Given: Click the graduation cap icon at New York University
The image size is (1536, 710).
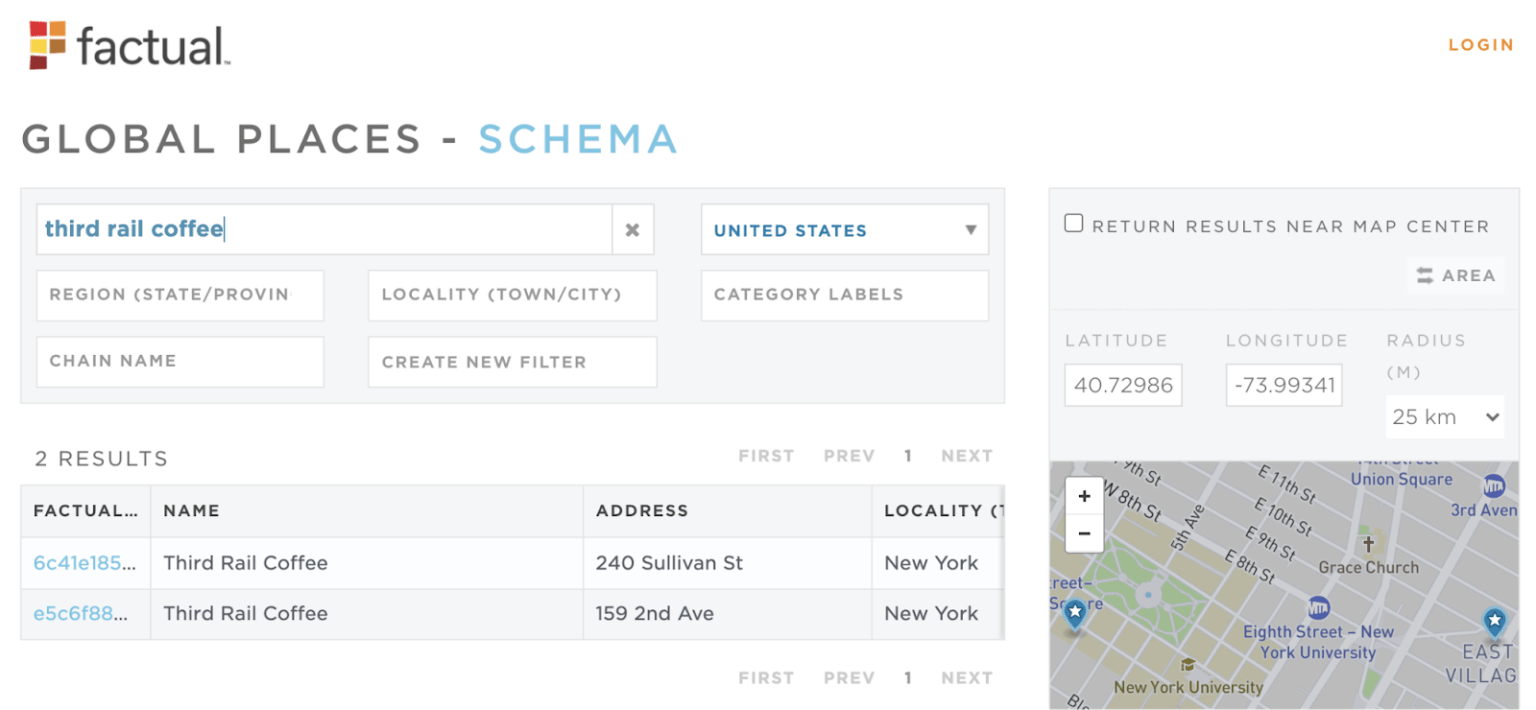Looking at the screenshot, I should point(1188,663).
